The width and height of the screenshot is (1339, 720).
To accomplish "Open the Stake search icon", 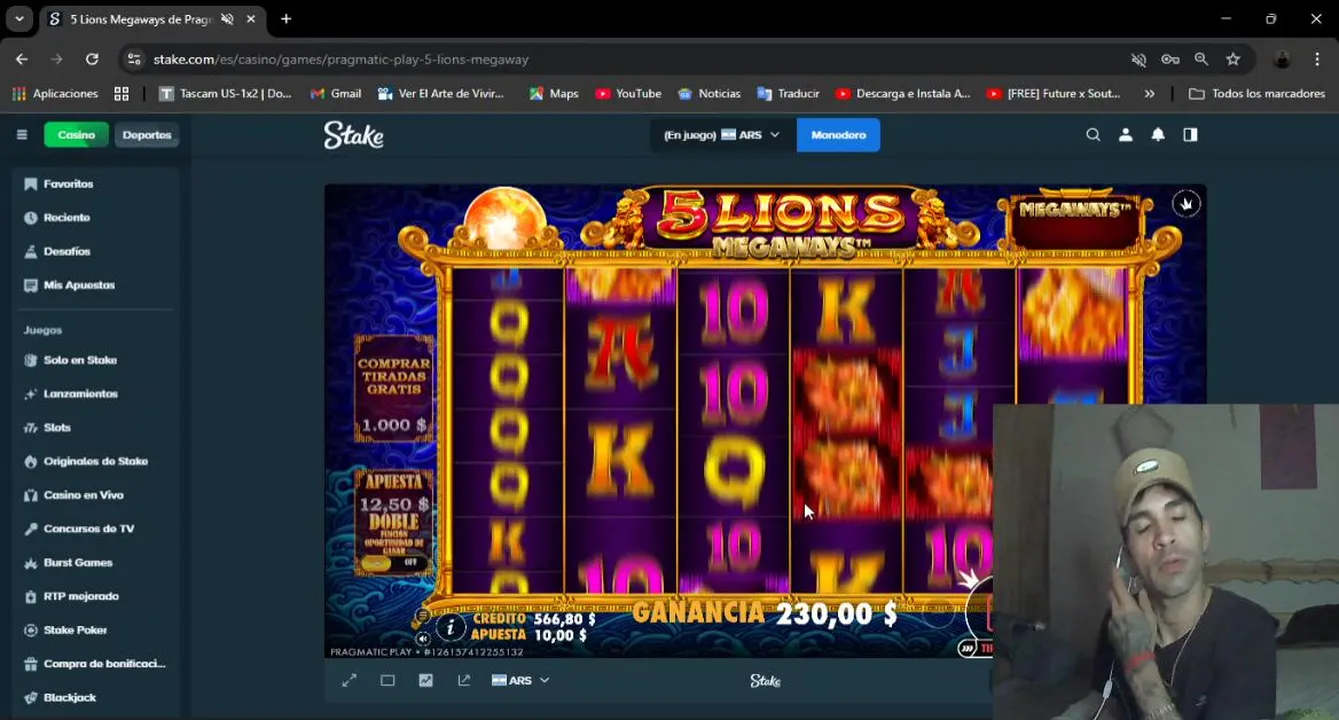I will pos(1093,135).
